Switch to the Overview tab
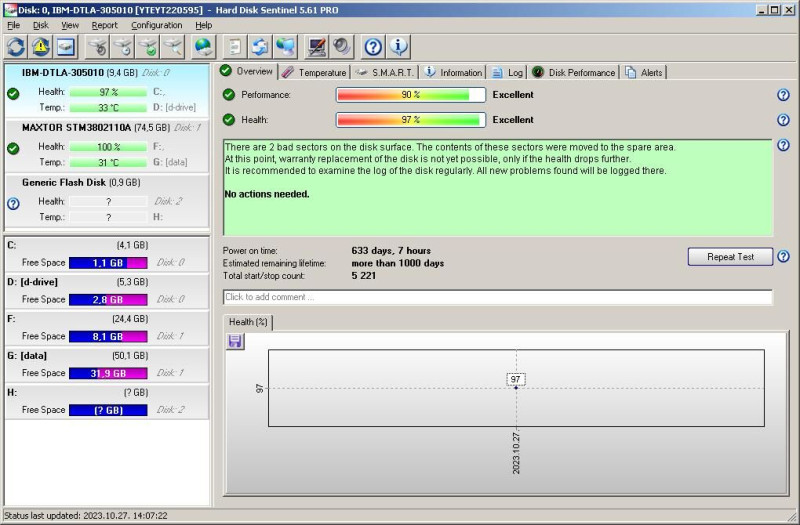The width and height of the screenshot is (800, 525). (x=247, y=71)
